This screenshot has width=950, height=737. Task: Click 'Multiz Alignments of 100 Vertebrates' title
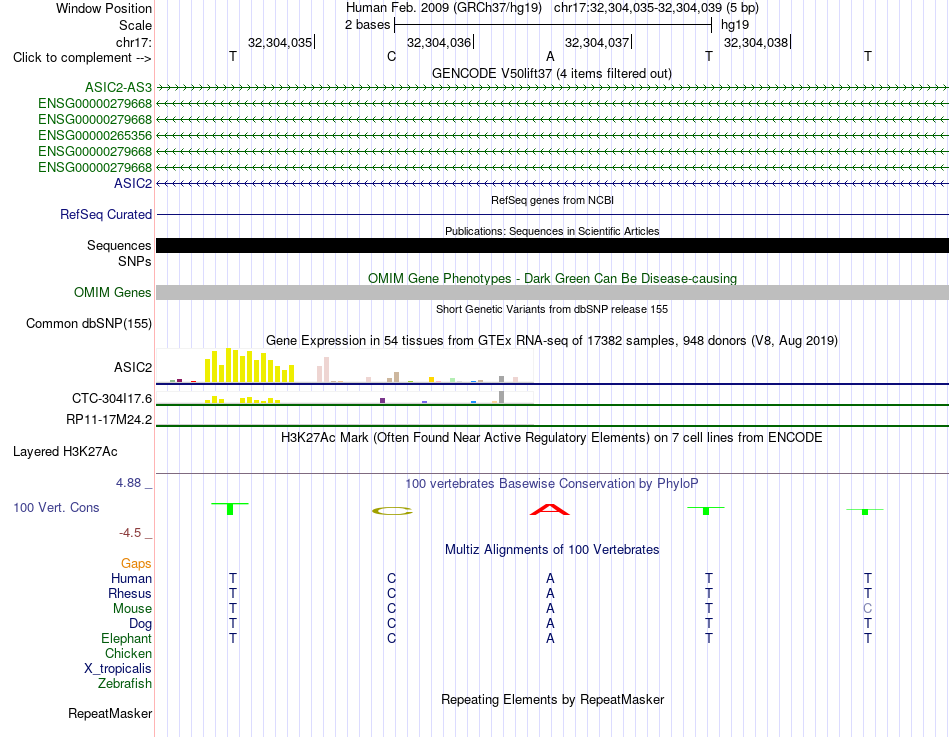tap(552, 550)
